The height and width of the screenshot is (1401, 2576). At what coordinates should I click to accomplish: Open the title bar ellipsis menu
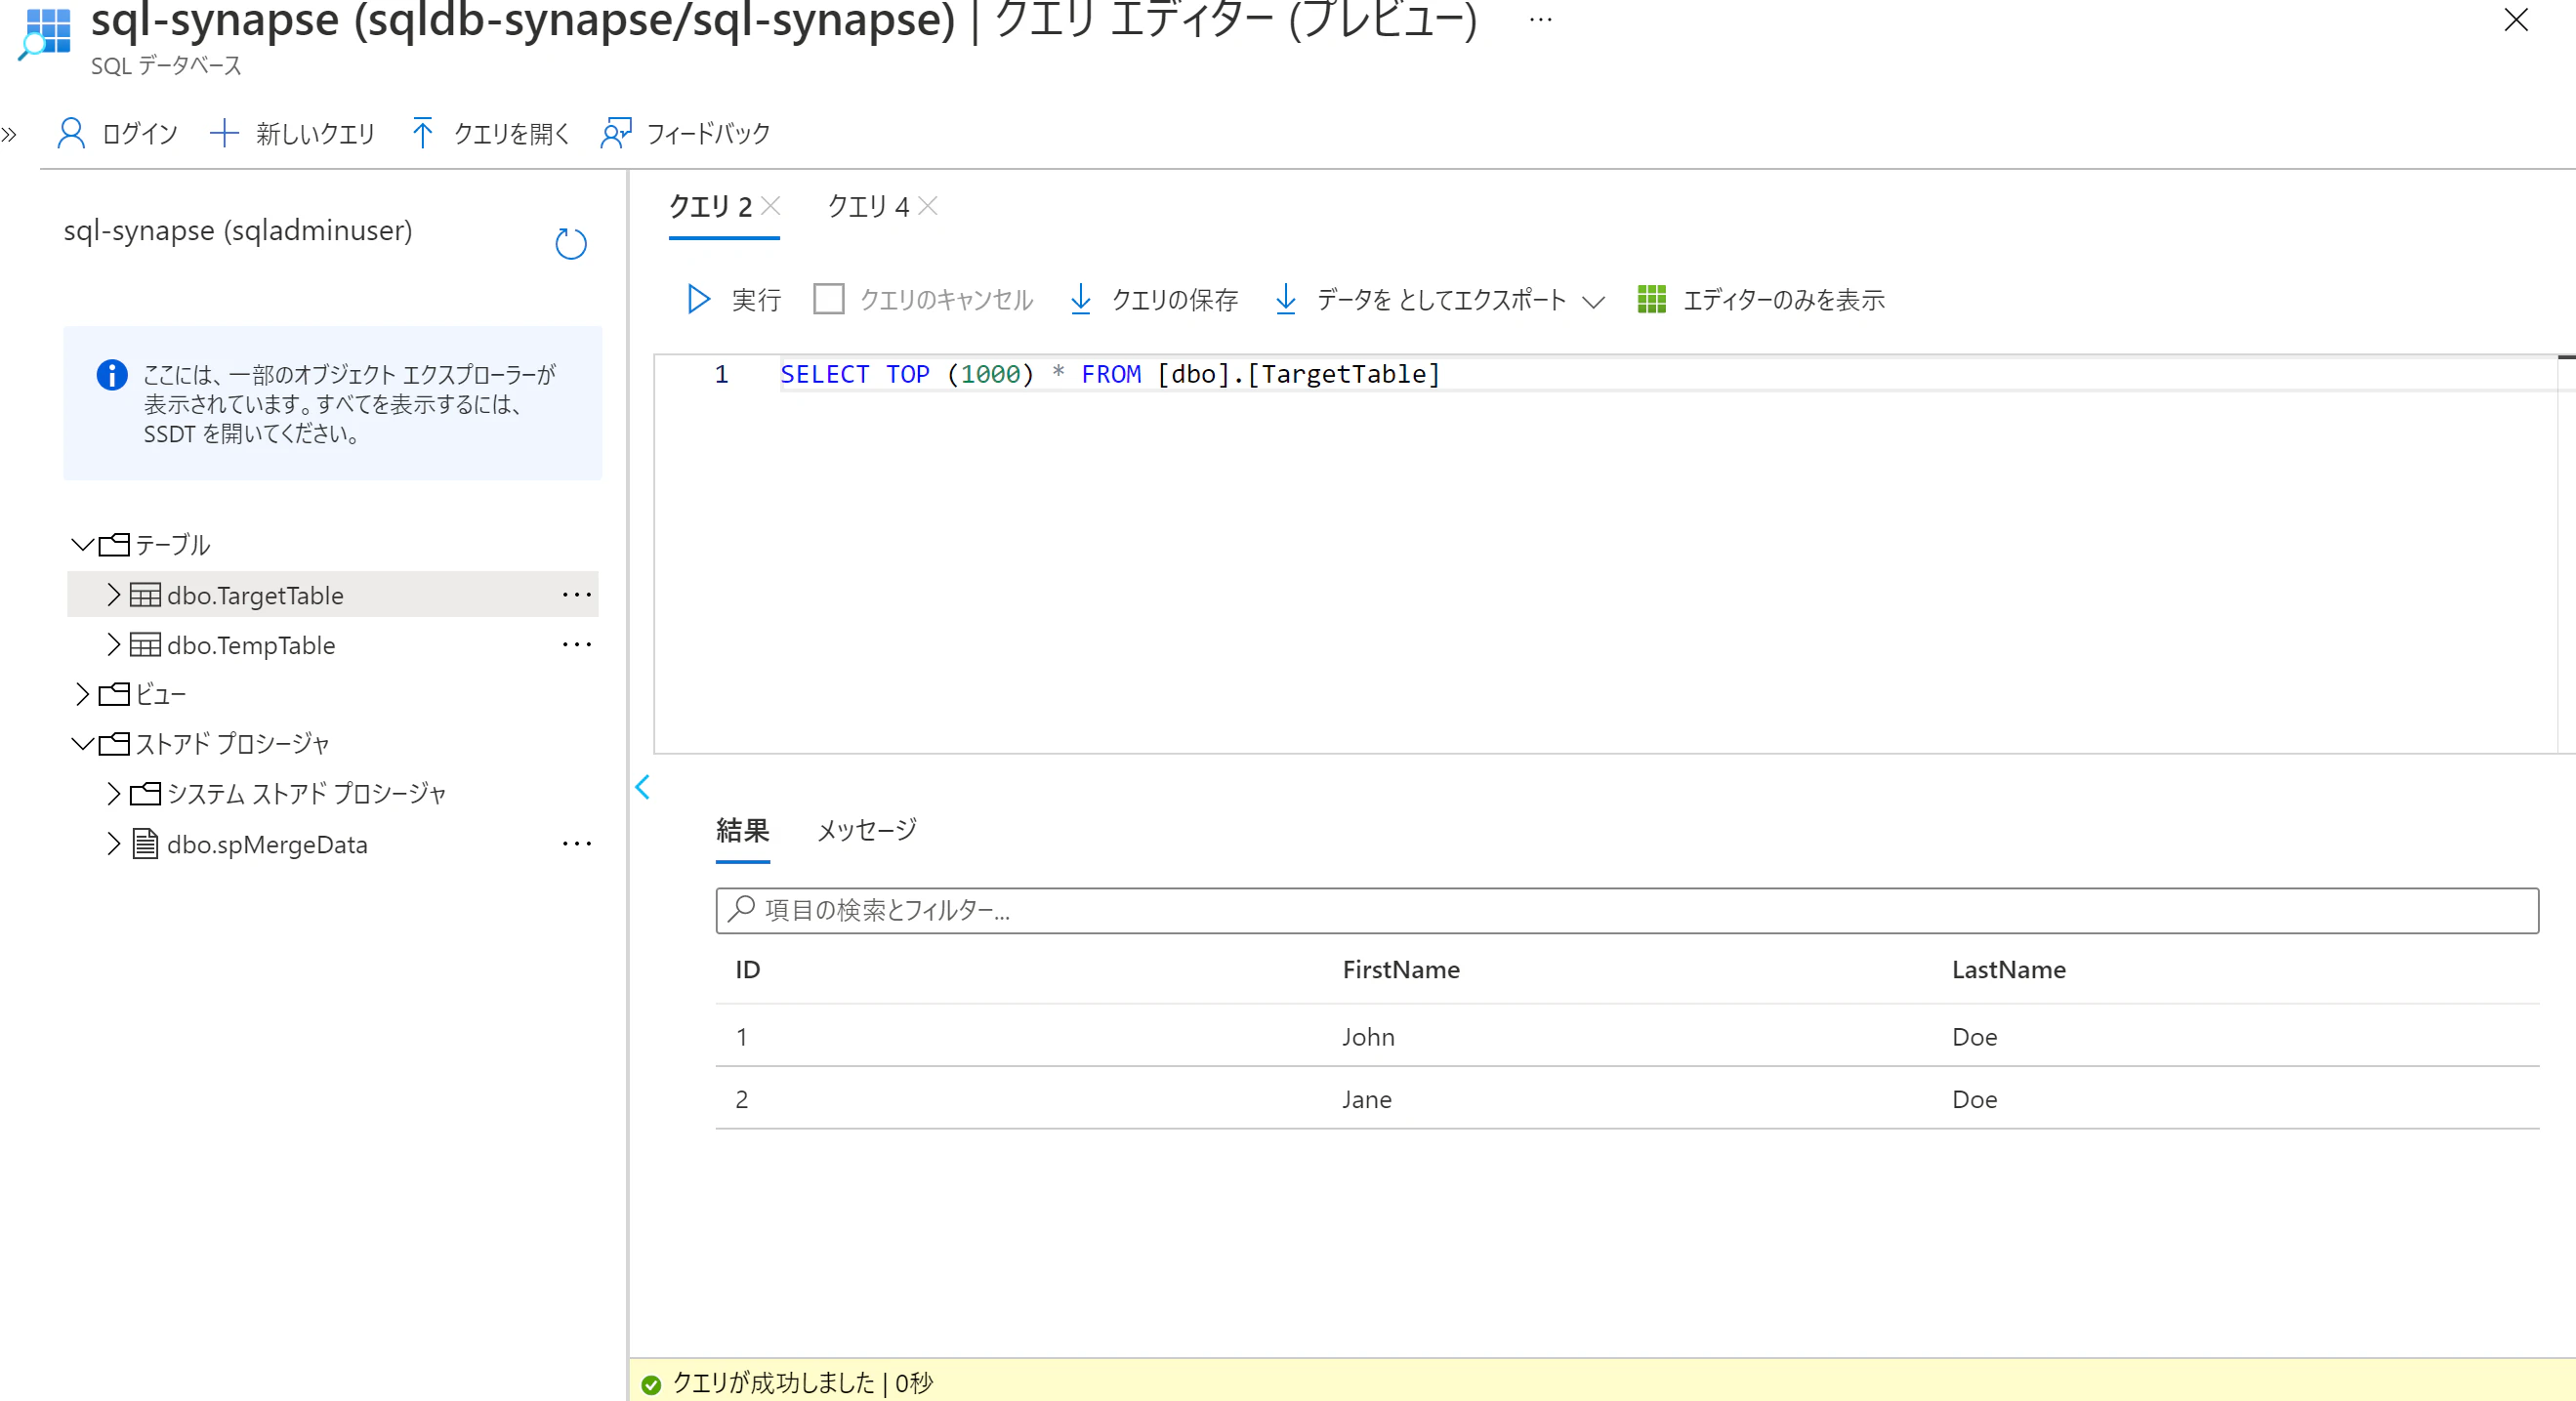1541,19
